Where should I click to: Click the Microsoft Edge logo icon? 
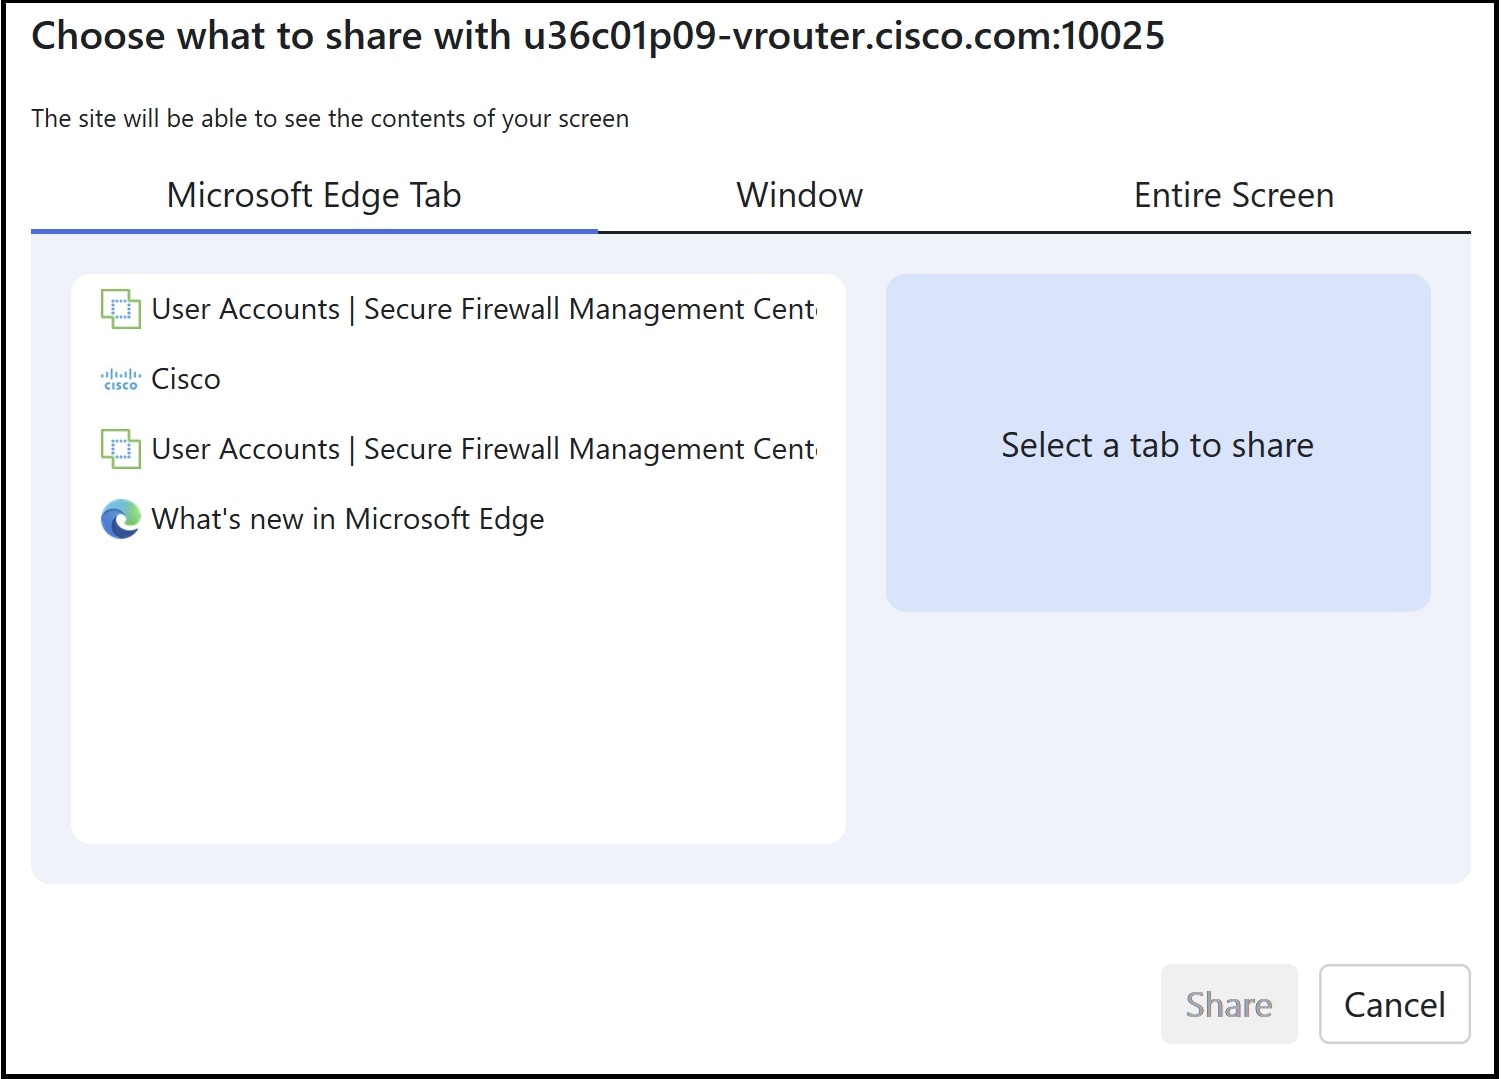point(121,519)
